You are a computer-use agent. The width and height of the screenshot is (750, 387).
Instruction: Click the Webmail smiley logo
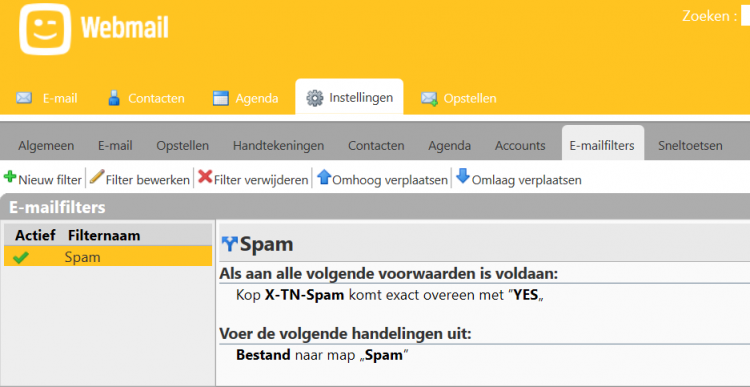45,29
